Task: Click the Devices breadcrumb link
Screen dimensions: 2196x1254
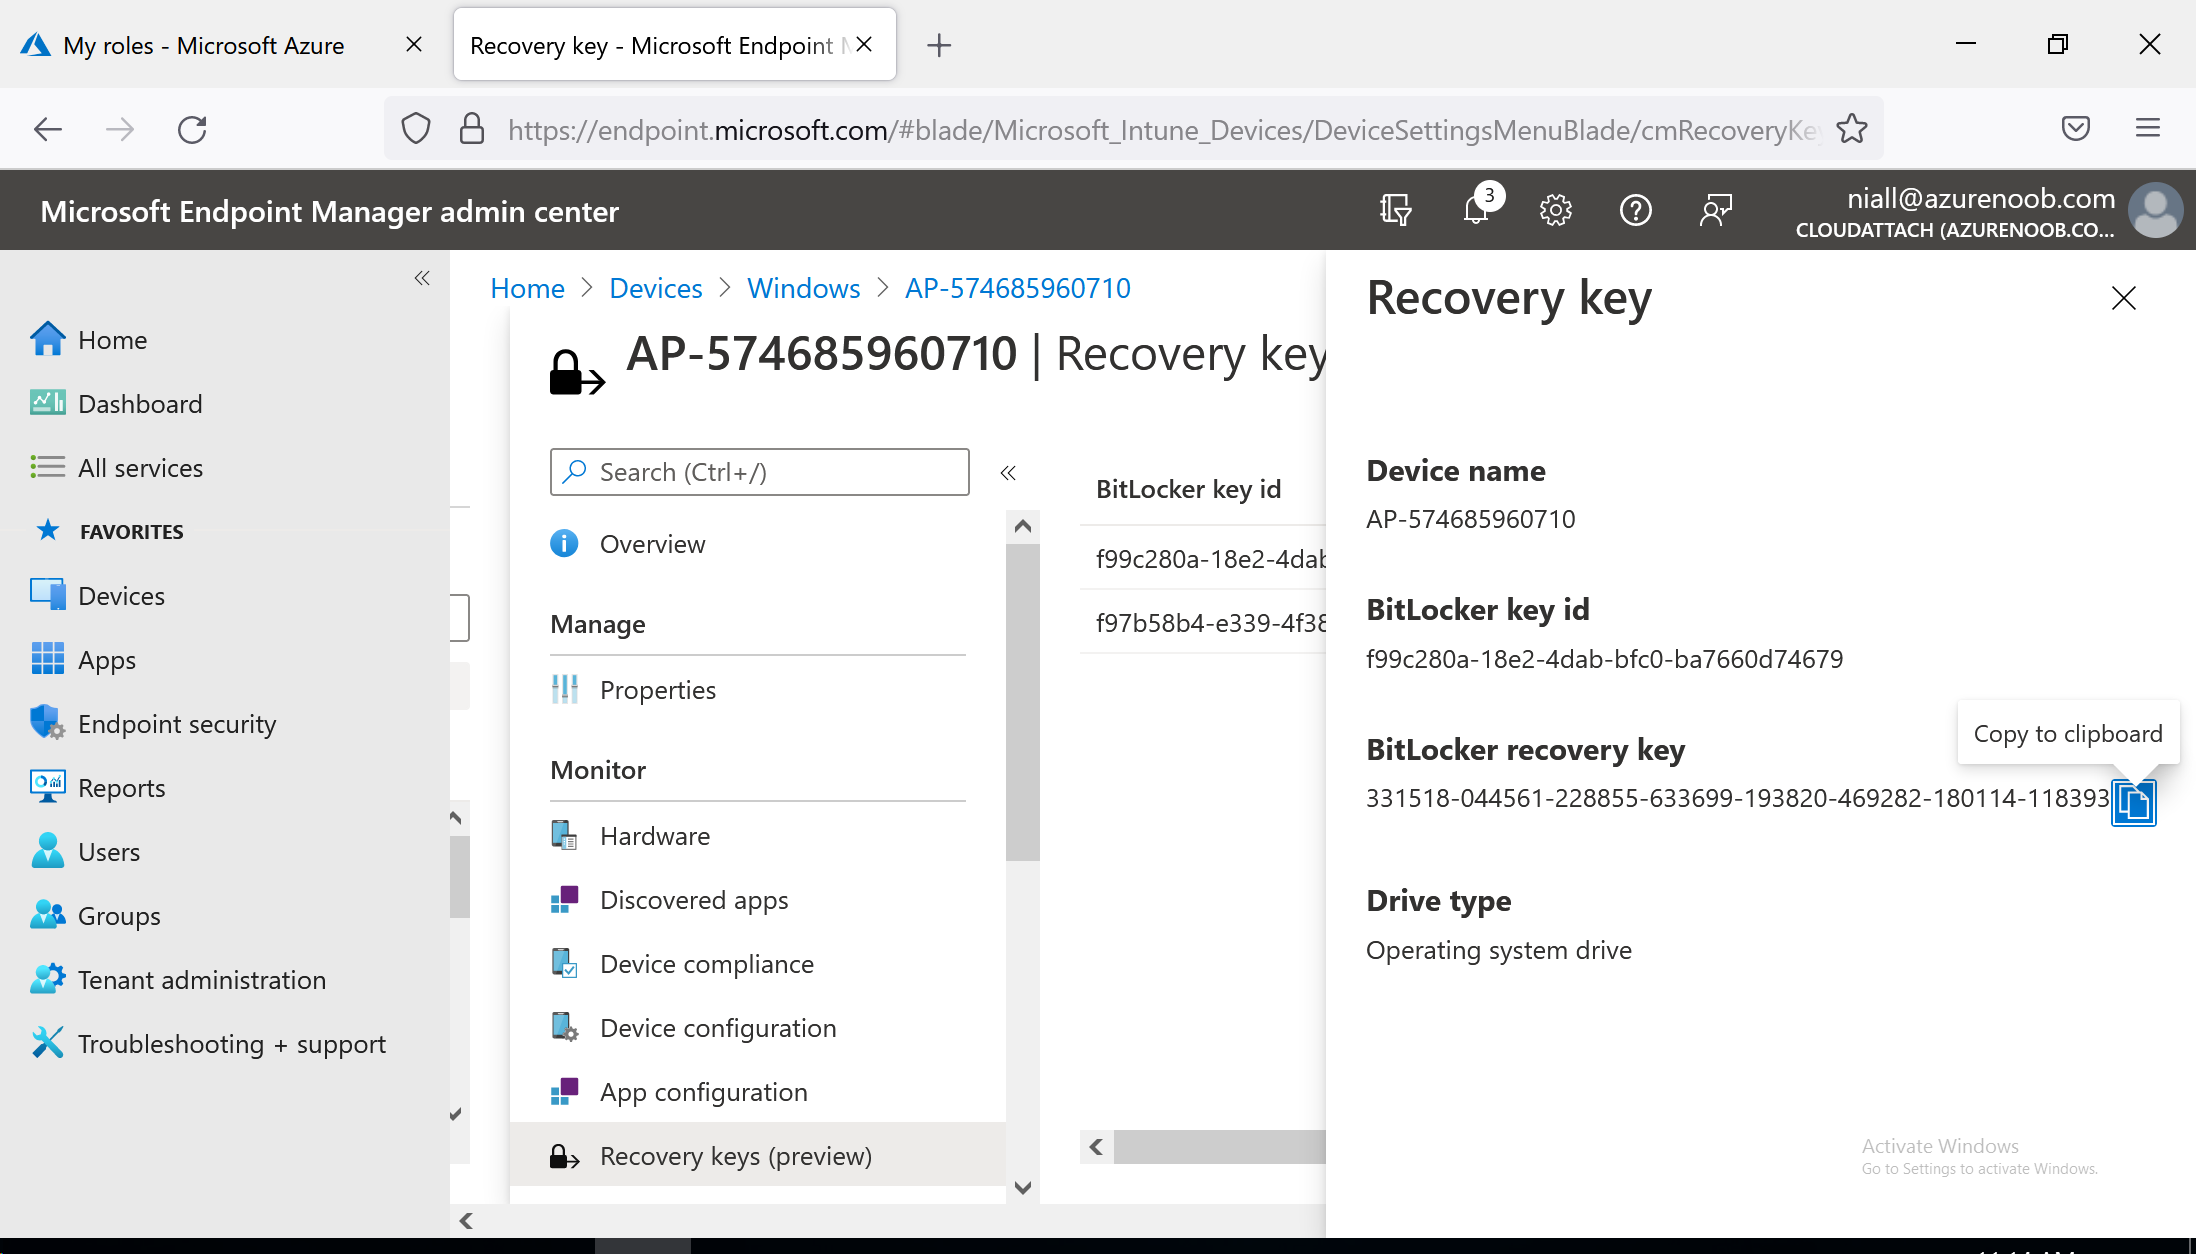Action: [655, 288]
